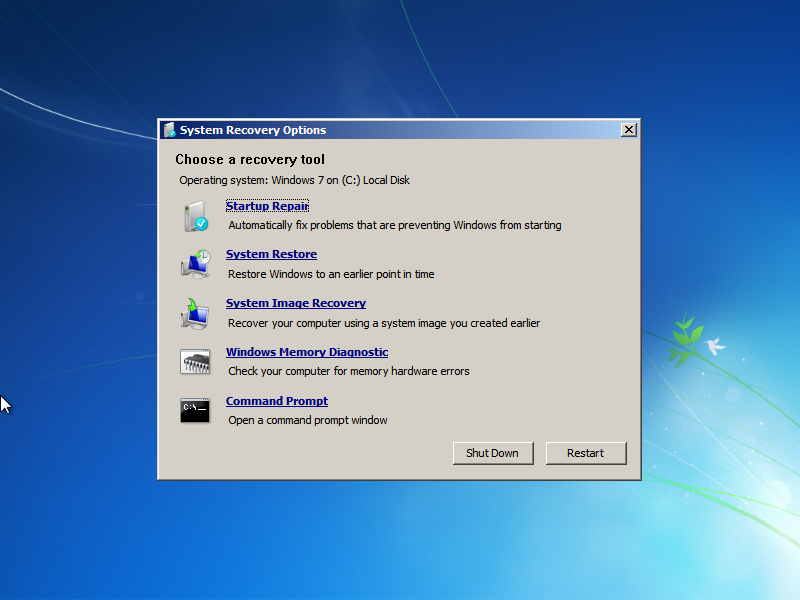Open Startup Repair
The height and width of the screenshot is (600, 800).
click(266, 206)
